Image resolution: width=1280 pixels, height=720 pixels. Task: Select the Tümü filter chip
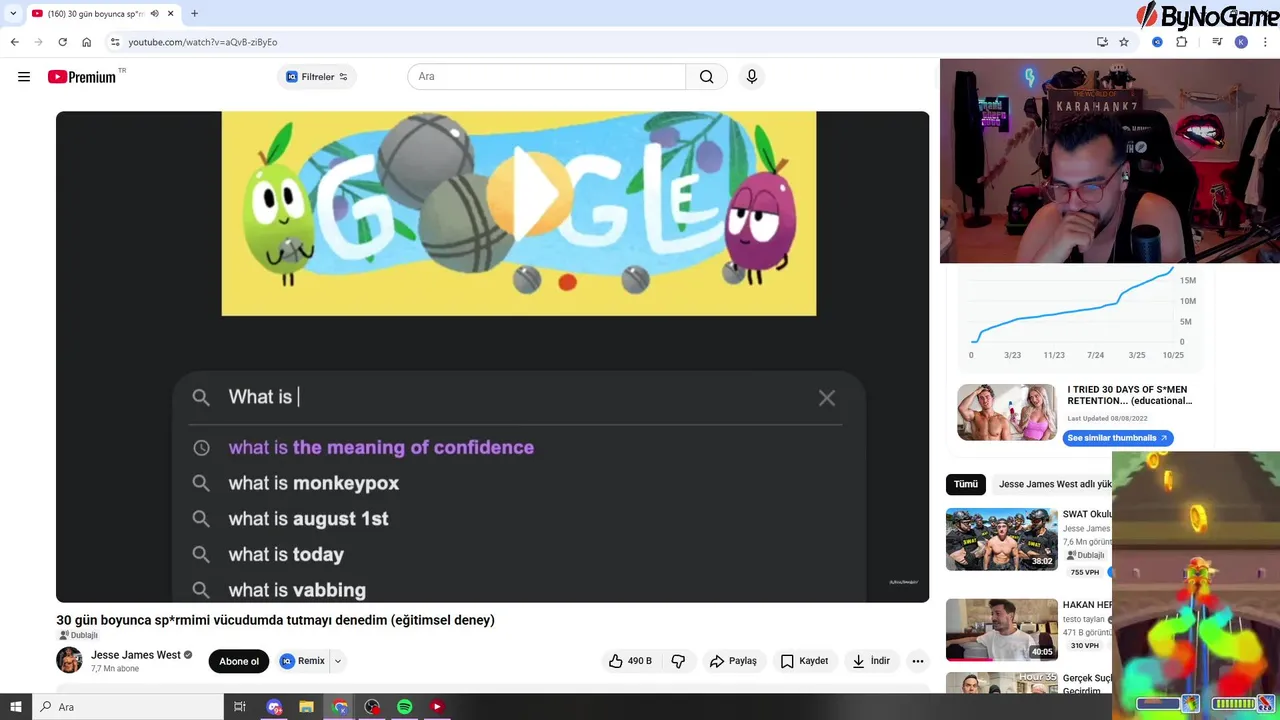click(x=966, y=484)
